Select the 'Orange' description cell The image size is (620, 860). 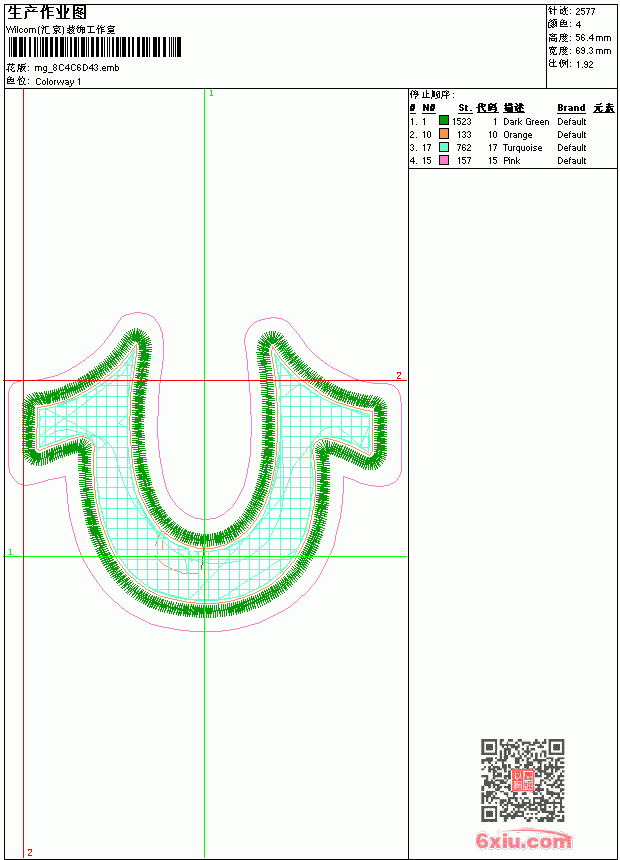pos(517,135)
